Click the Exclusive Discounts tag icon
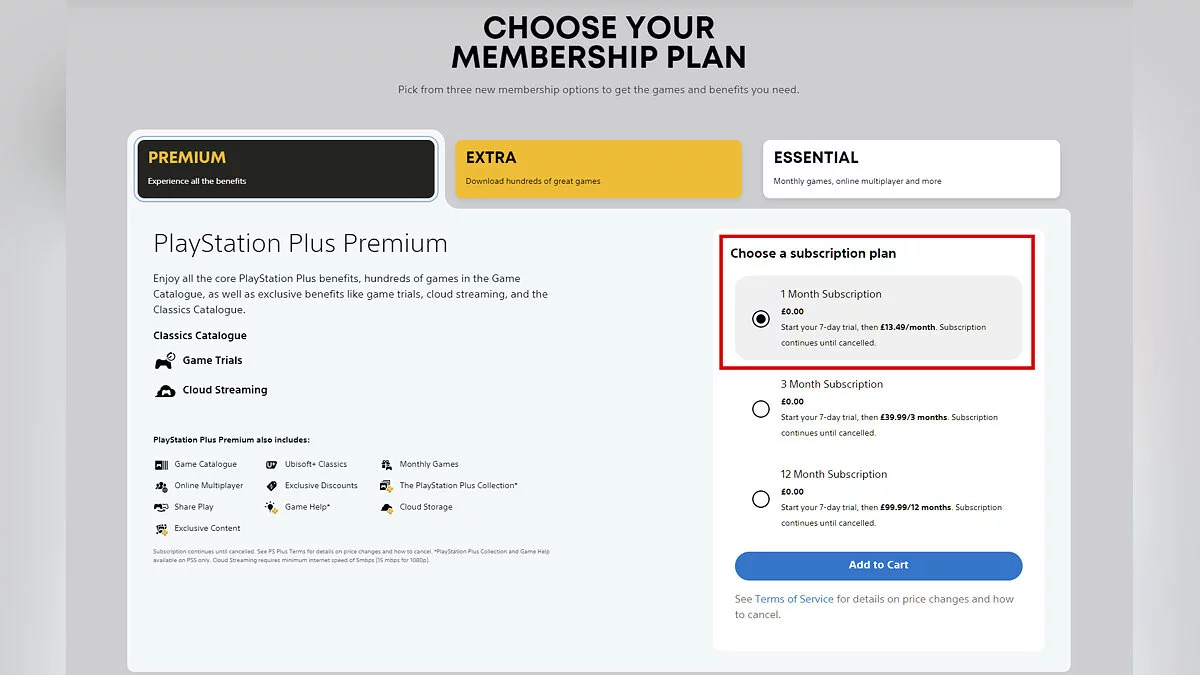Image resolution: width=1200 pixels, height=675 pixels. click(x=271, y=486)
